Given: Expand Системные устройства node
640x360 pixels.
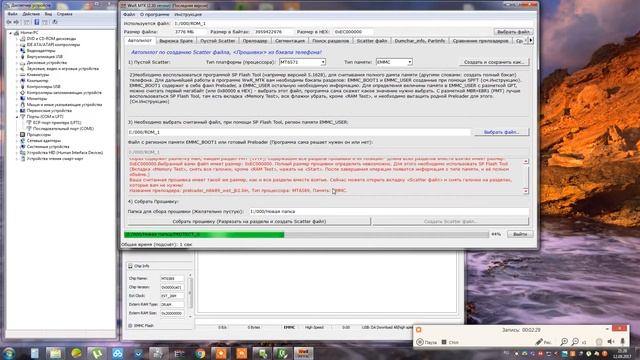Looking at the screenshot, I should [x=17, y=147].
